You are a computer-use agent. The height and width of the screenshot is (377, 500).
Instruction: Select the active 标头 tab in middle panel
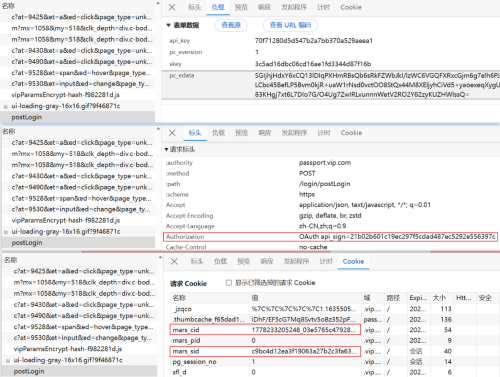coord(195,133)
